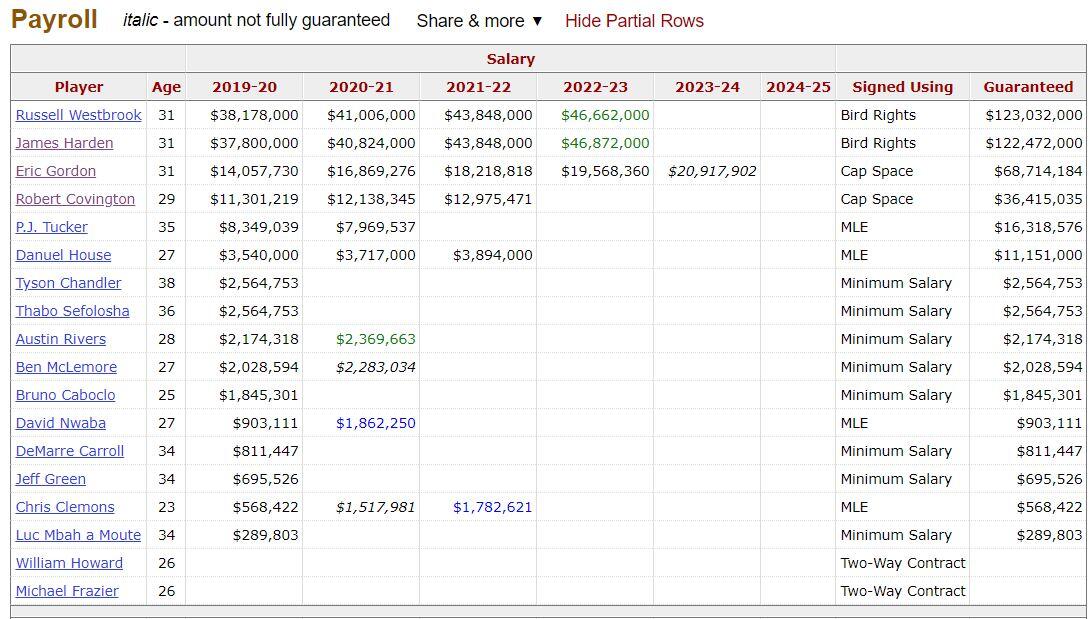Image resolution: width=1089 pixels, height=619 pixels.
Task: Click Tyson Chandler's name
Action: pyautogui.click(x=68, y=283)
